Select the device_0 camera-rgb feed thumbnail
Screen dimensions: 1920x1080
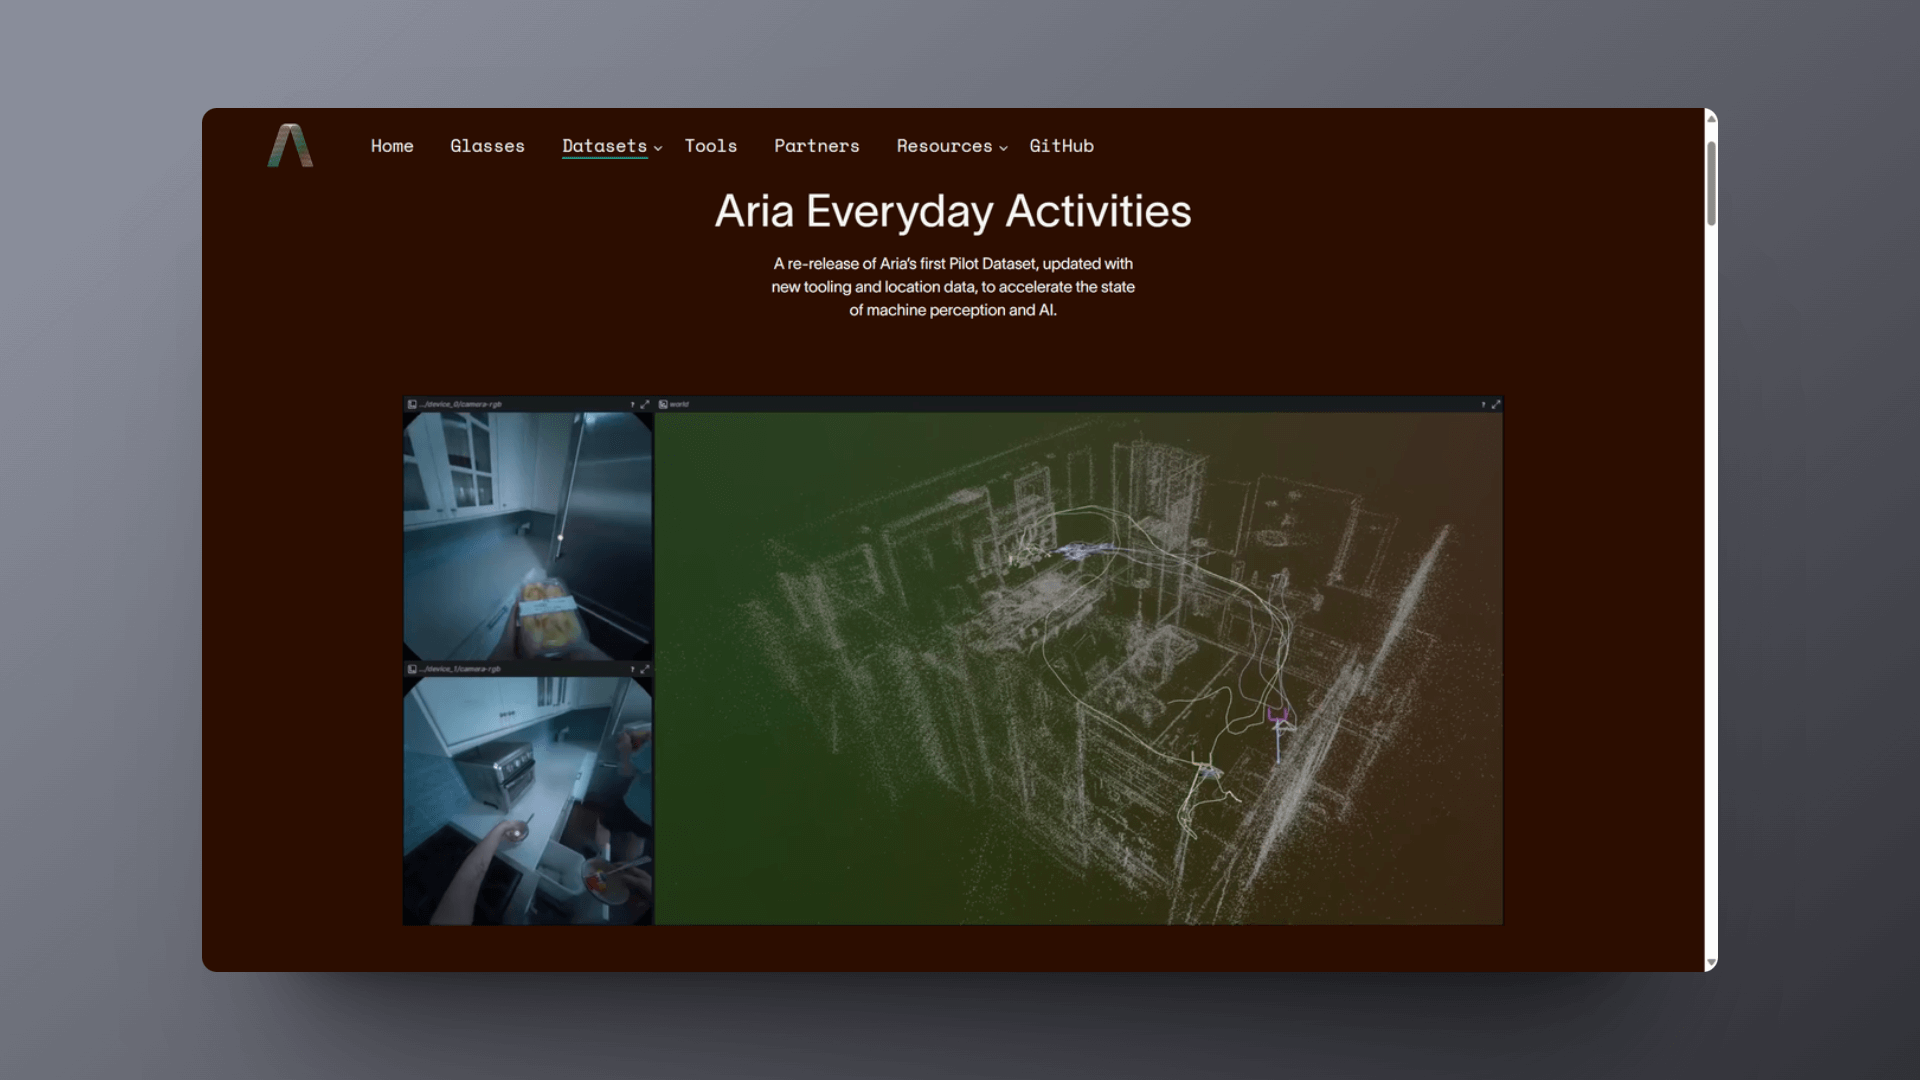[528, 536]
